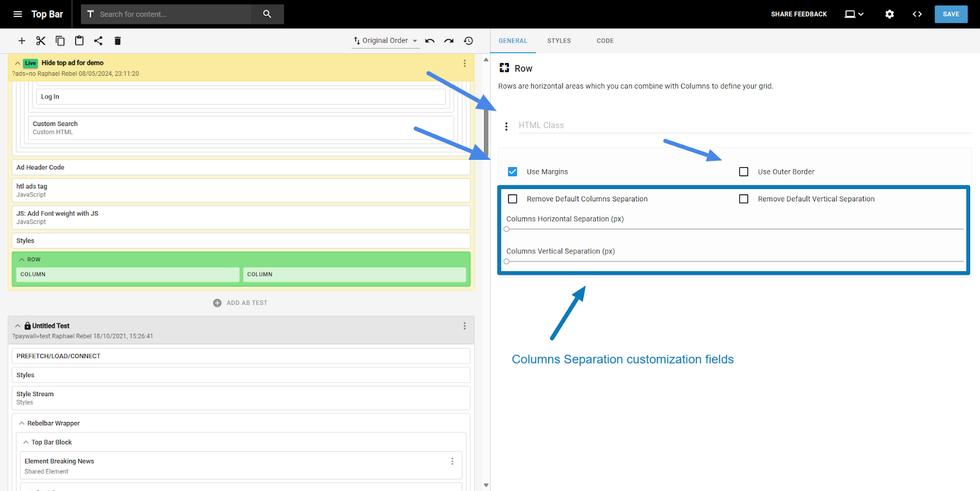980x491 pixels.
Task: Click the share icon in toolbar
Action: pos(98,41)
